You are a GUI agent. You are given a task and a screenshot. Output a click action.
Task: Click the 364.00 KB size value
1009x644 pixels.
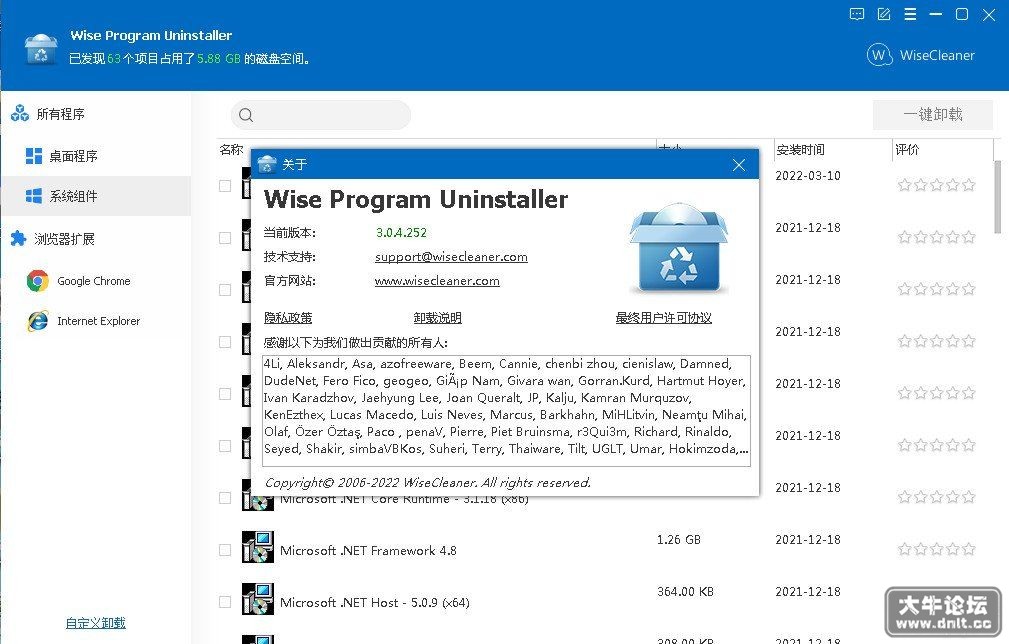(x=685, y=592)
